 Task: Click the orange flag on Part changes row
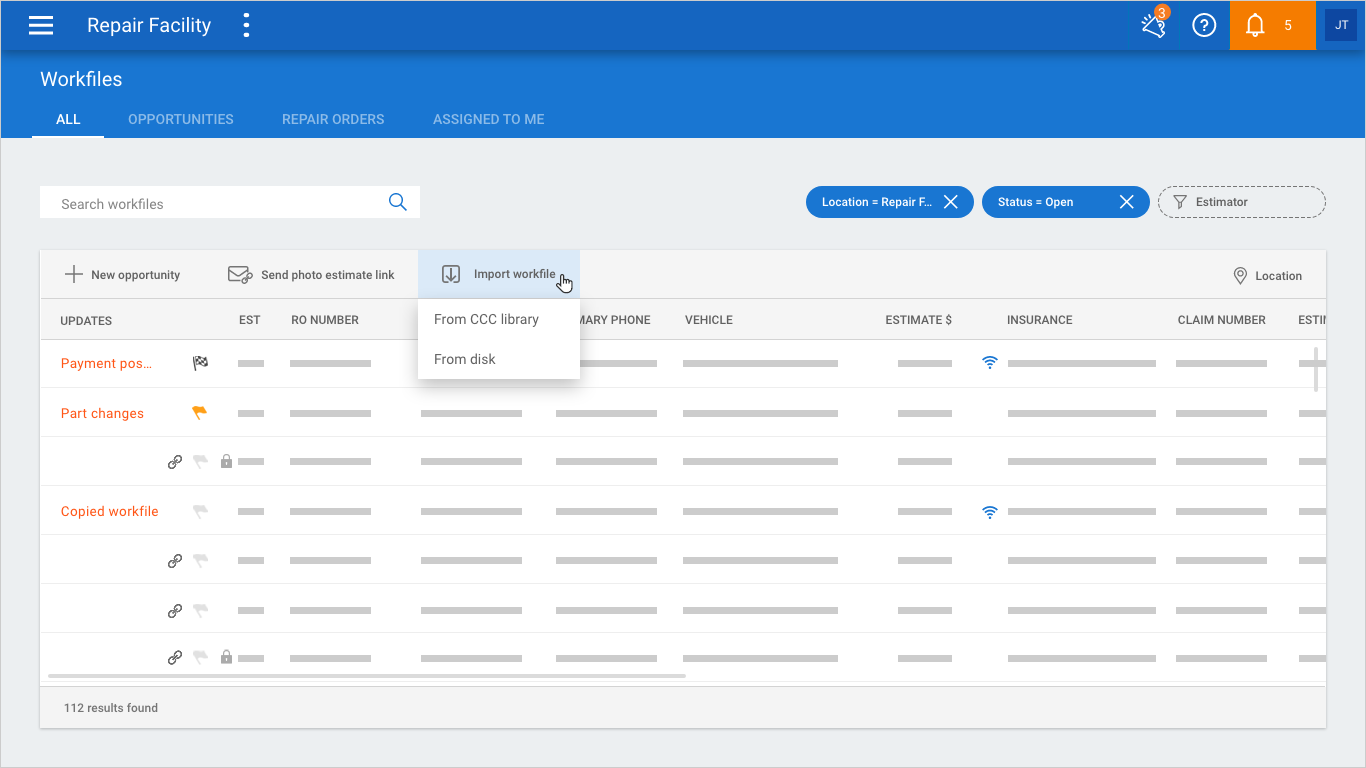200,412
